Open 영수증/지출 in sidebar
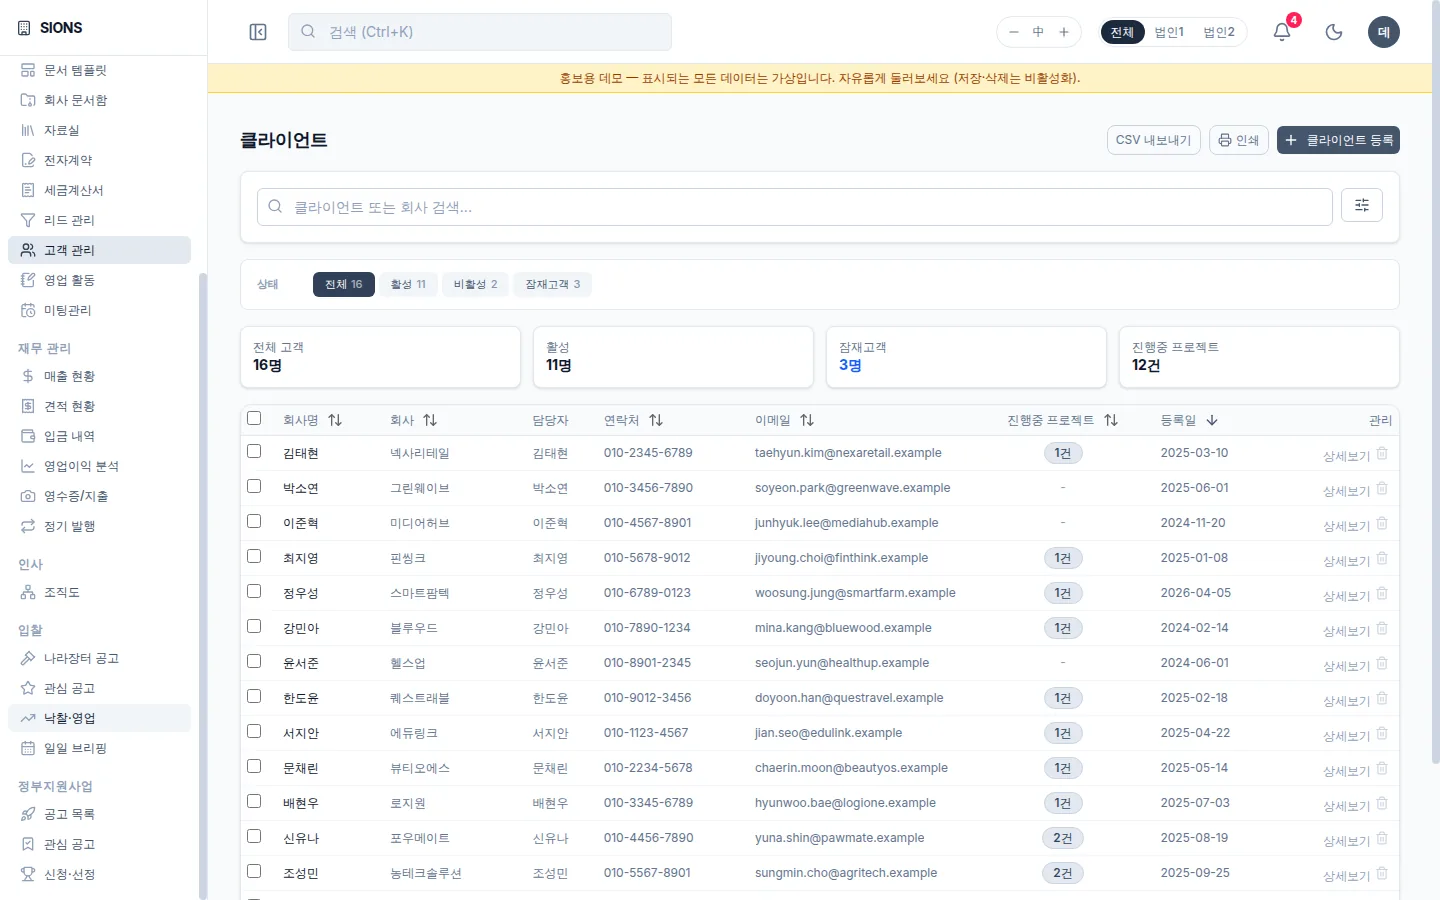The image size is (1440, 900). pos(99,496)
